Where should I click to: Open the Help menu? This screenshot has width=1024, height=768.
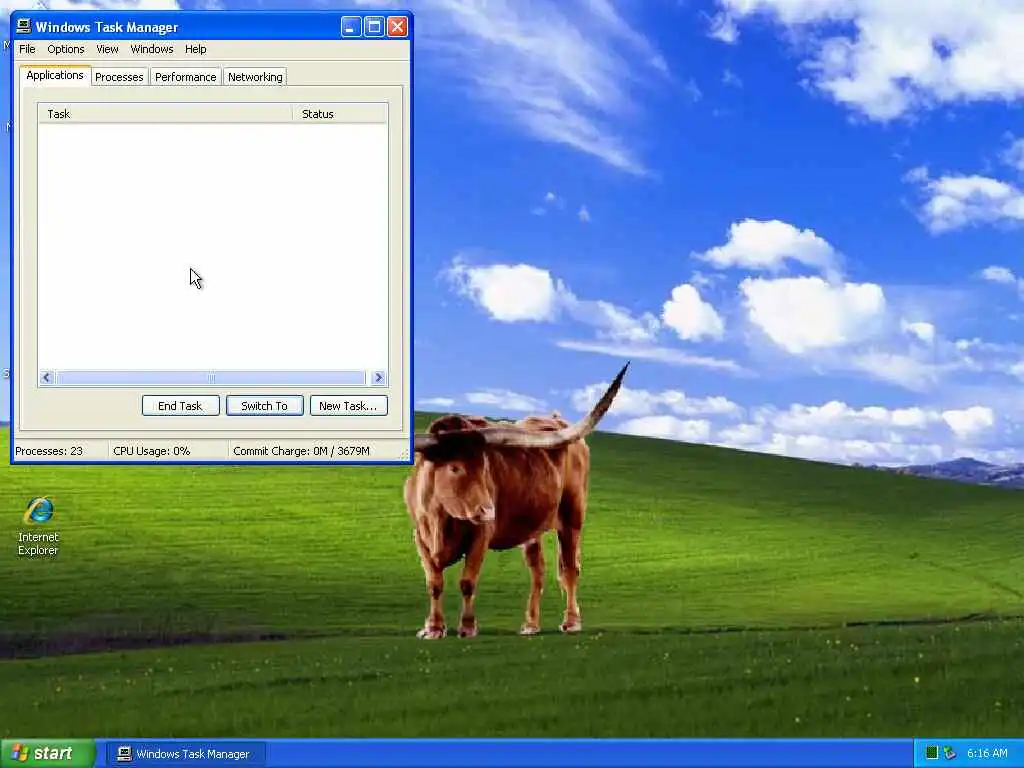click(195, 49)
